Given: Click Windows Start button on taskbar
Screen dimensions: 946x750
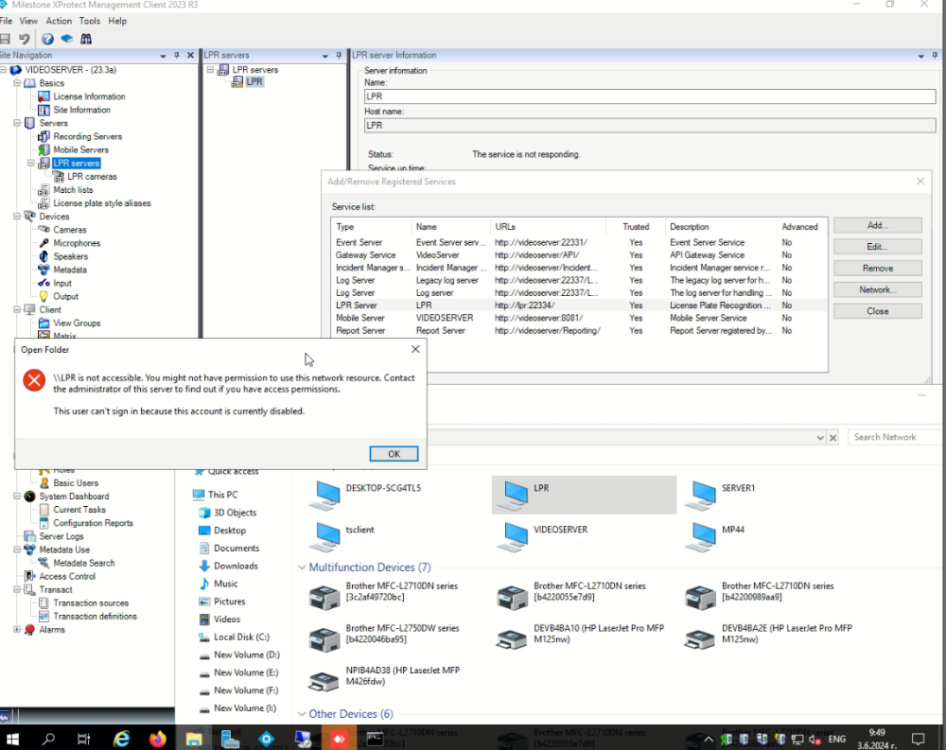Looking at the screenshot, I should tap(13, 739).
